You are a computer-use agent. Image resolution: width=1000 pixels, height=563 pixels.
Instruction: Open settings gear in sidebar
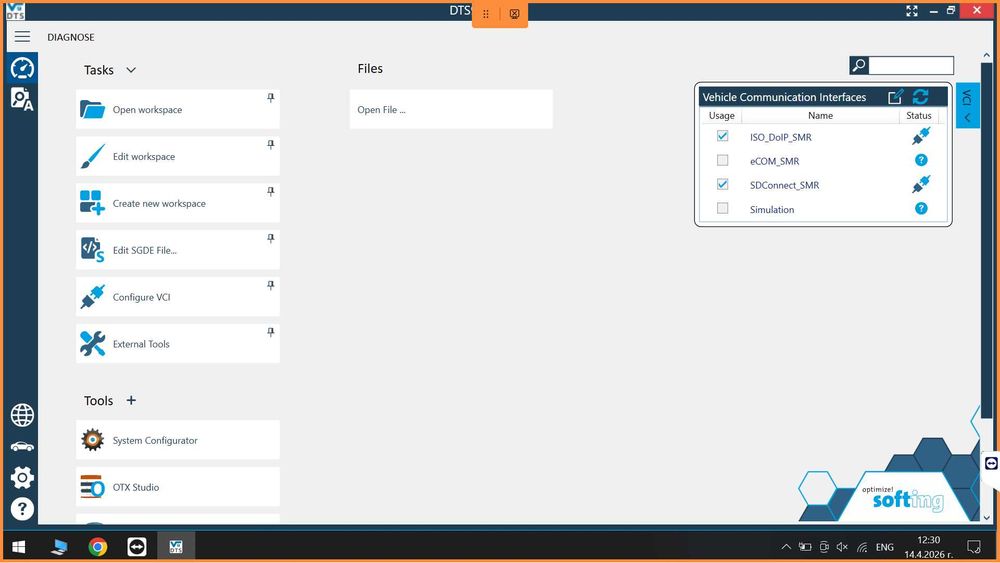[x=22, y=477]
